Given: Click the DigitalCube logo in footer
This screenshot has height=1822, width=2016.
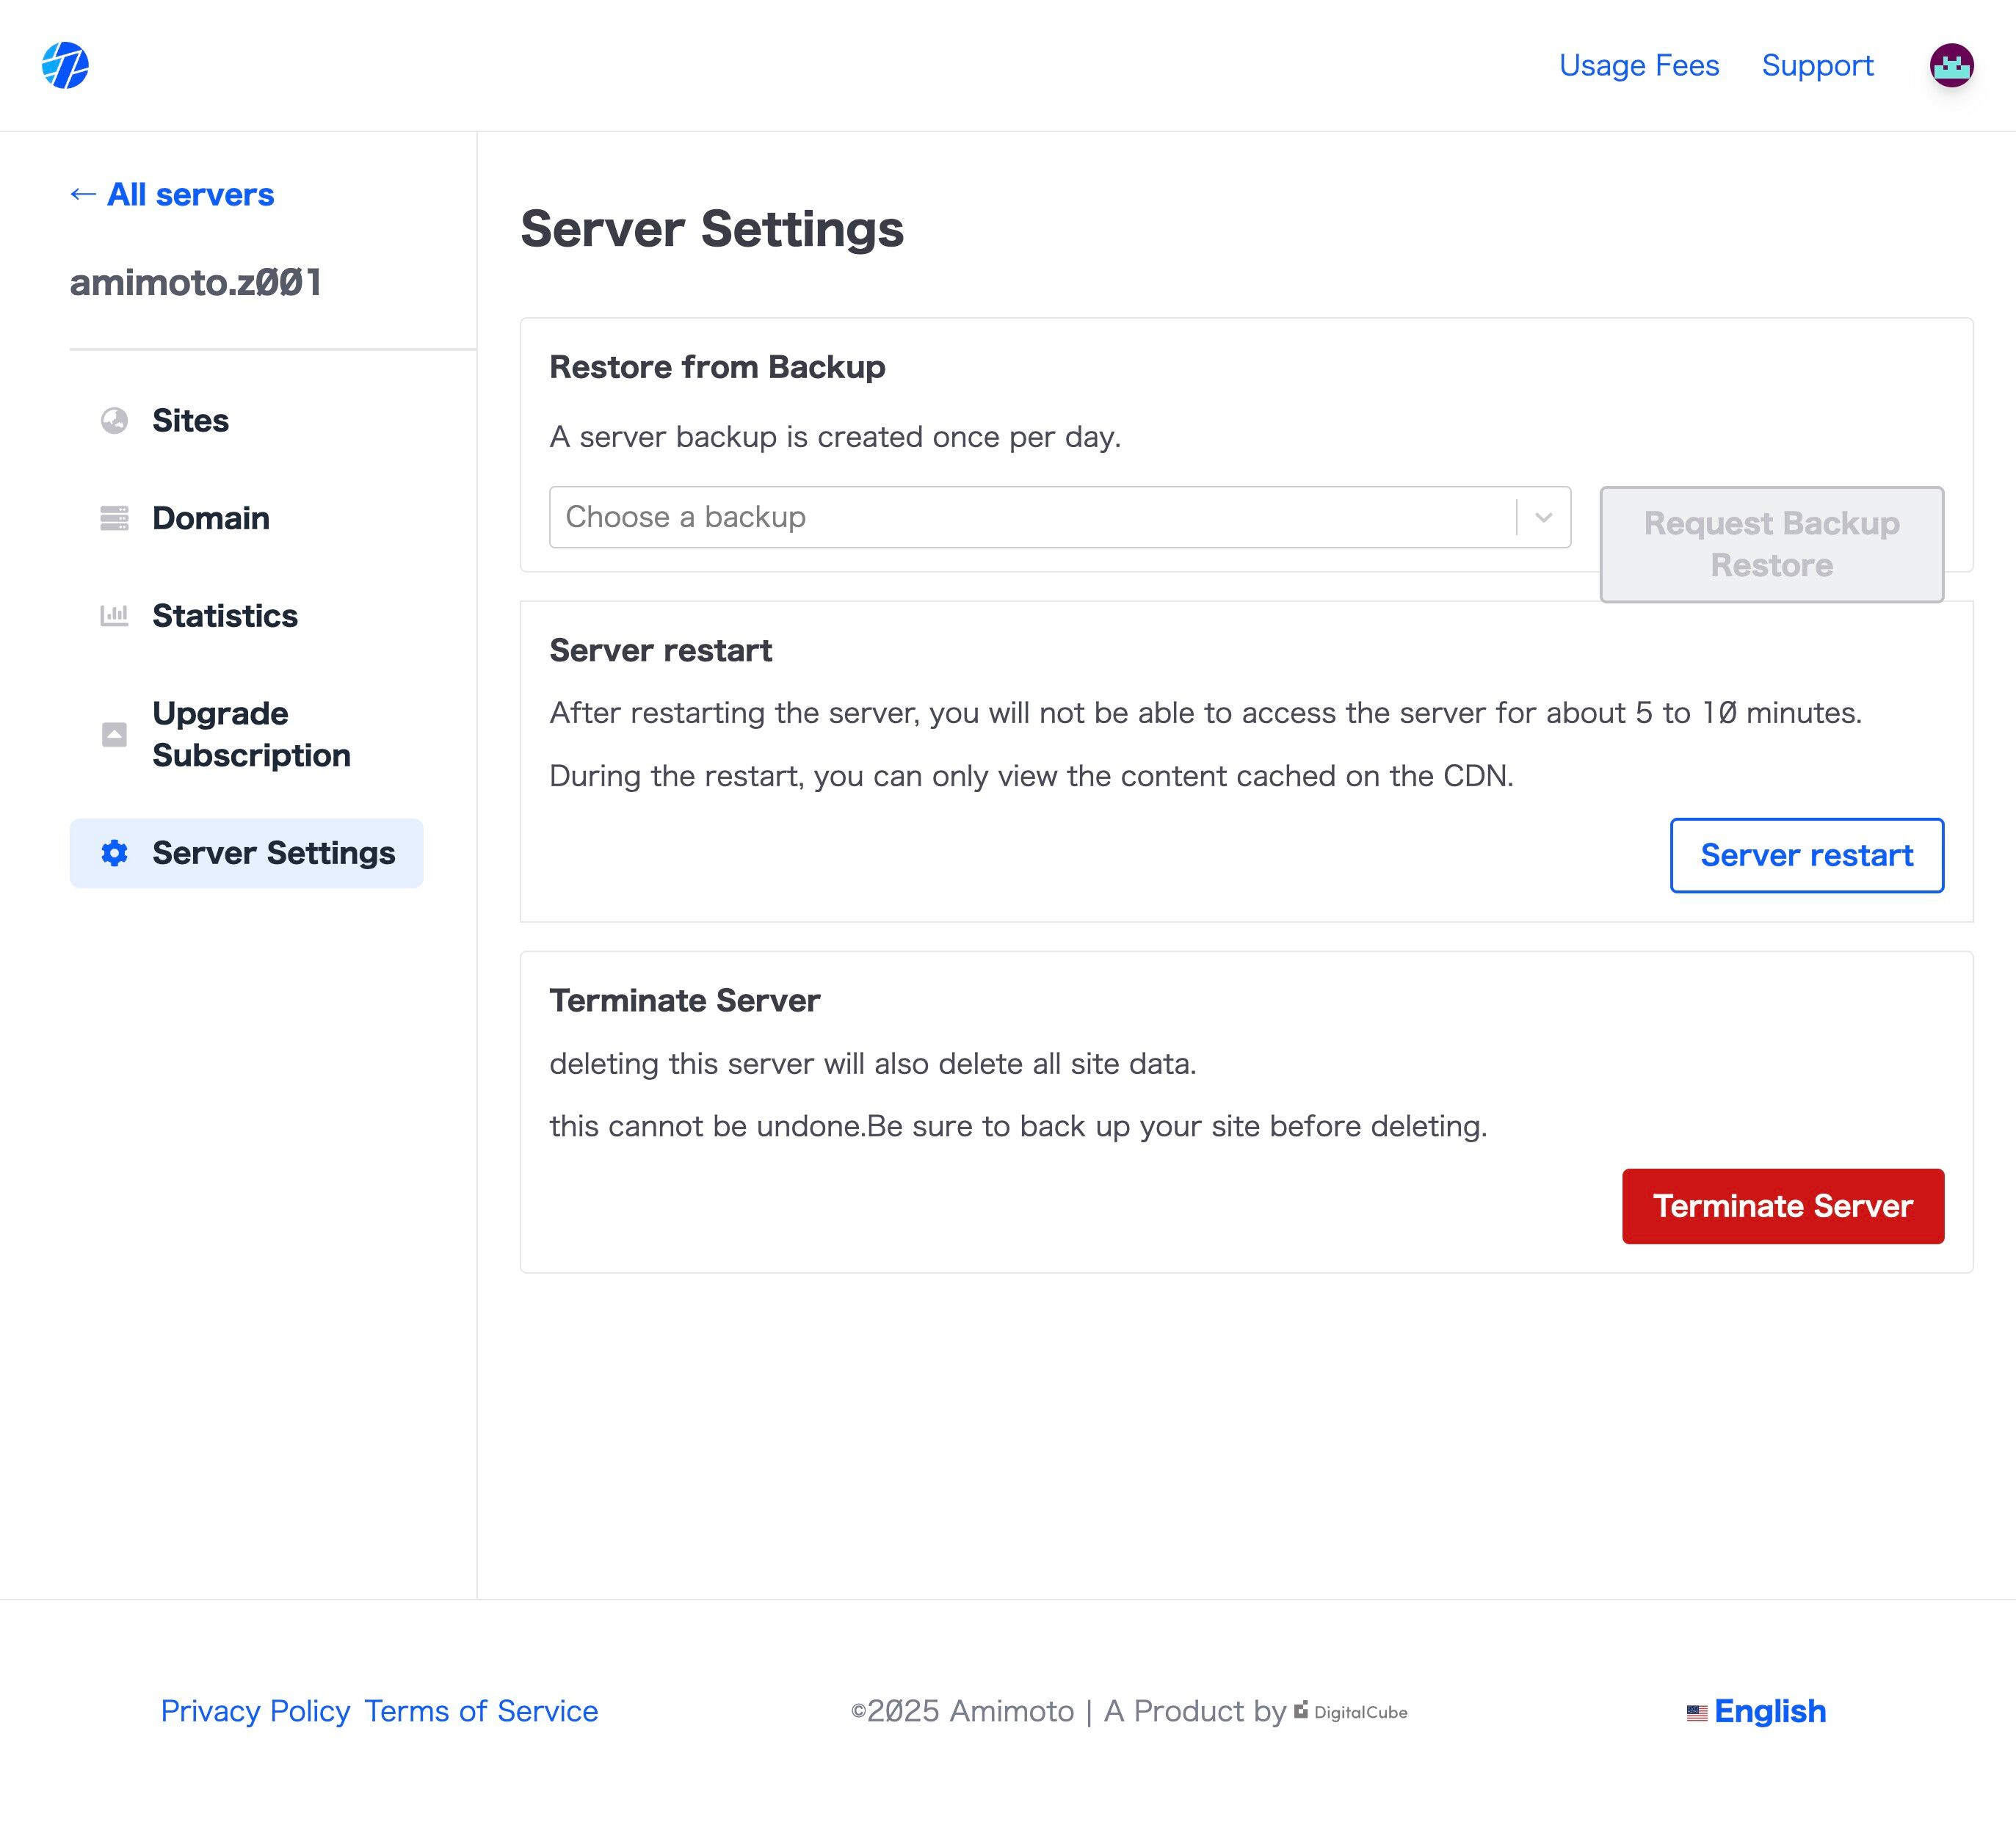Looking at the screenshot, I should 1351,1712.
